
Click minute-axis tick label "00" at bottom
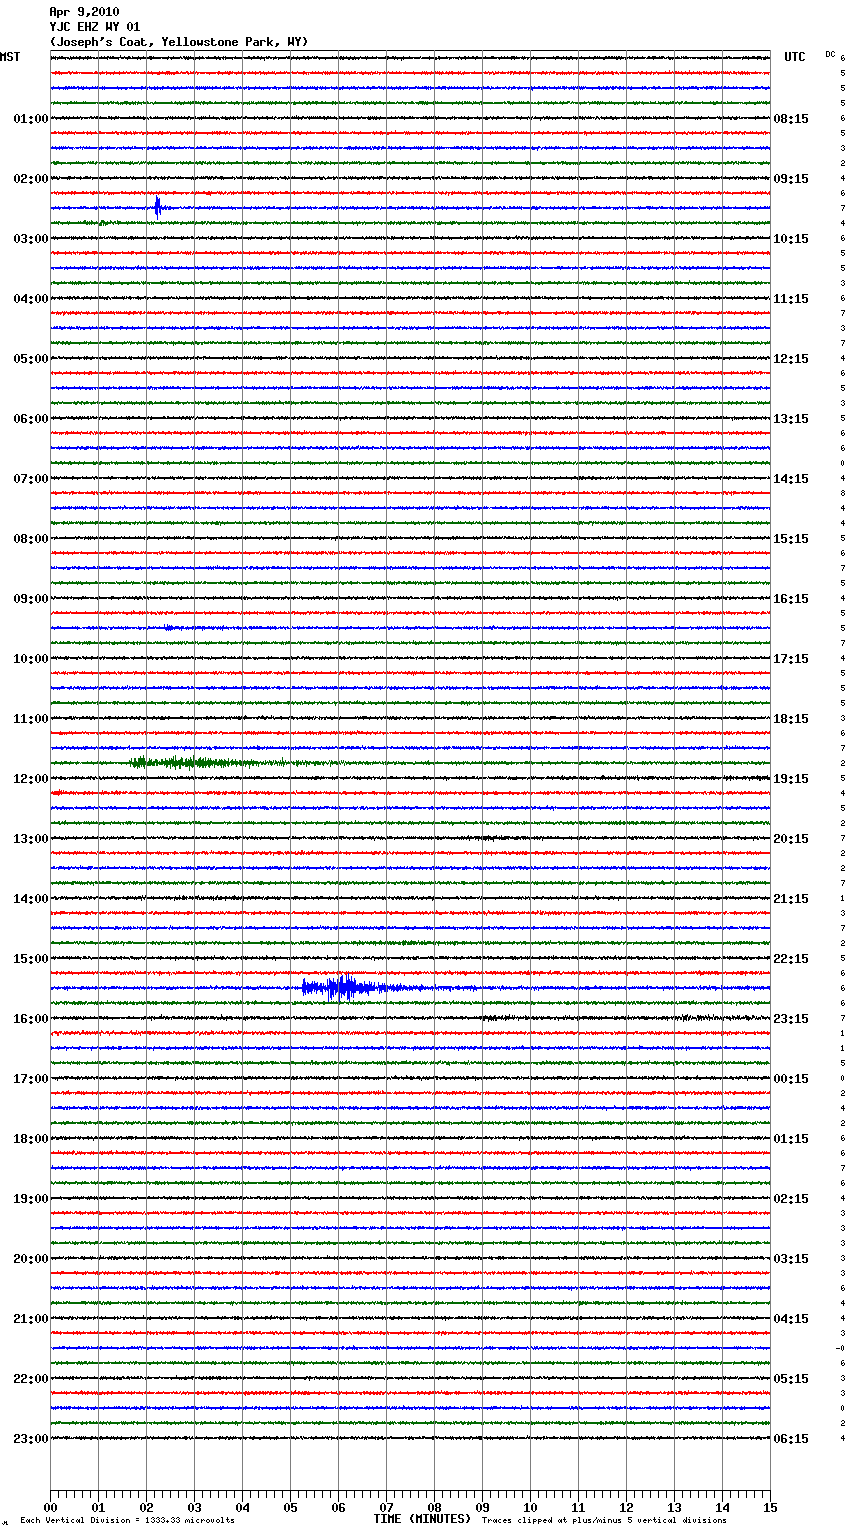click(50, 1507)
